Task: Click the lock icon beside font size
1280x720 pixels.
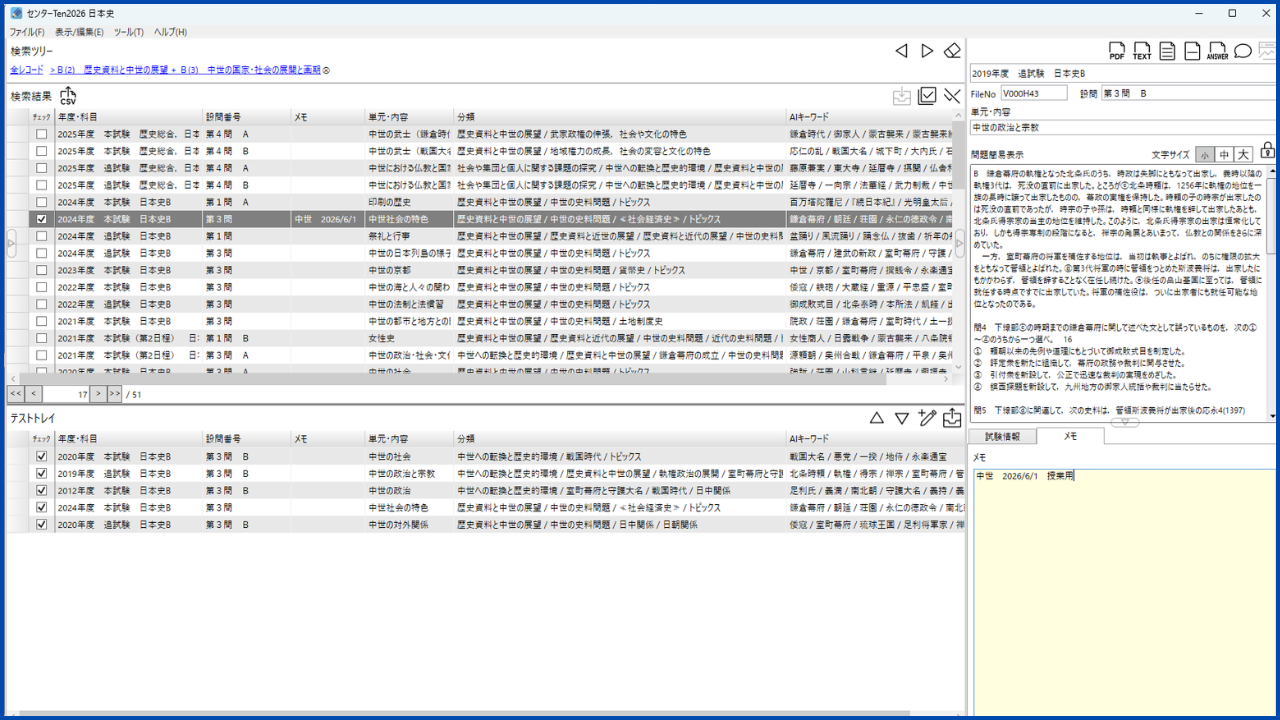Action: pyautogui.click(x=1268, y=152)
